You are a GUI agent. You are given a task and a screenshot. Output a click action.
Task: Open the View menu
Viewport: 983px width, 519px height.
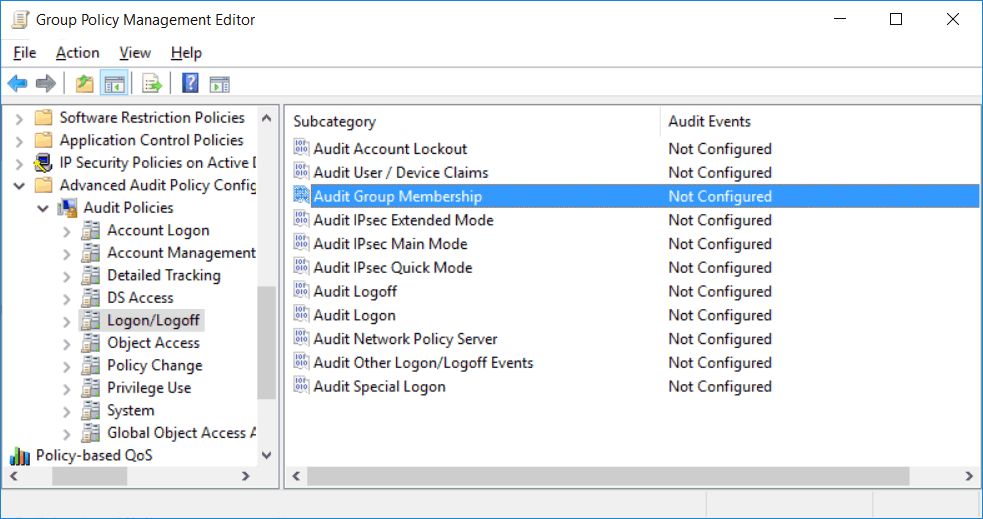[x=135, y=53]
